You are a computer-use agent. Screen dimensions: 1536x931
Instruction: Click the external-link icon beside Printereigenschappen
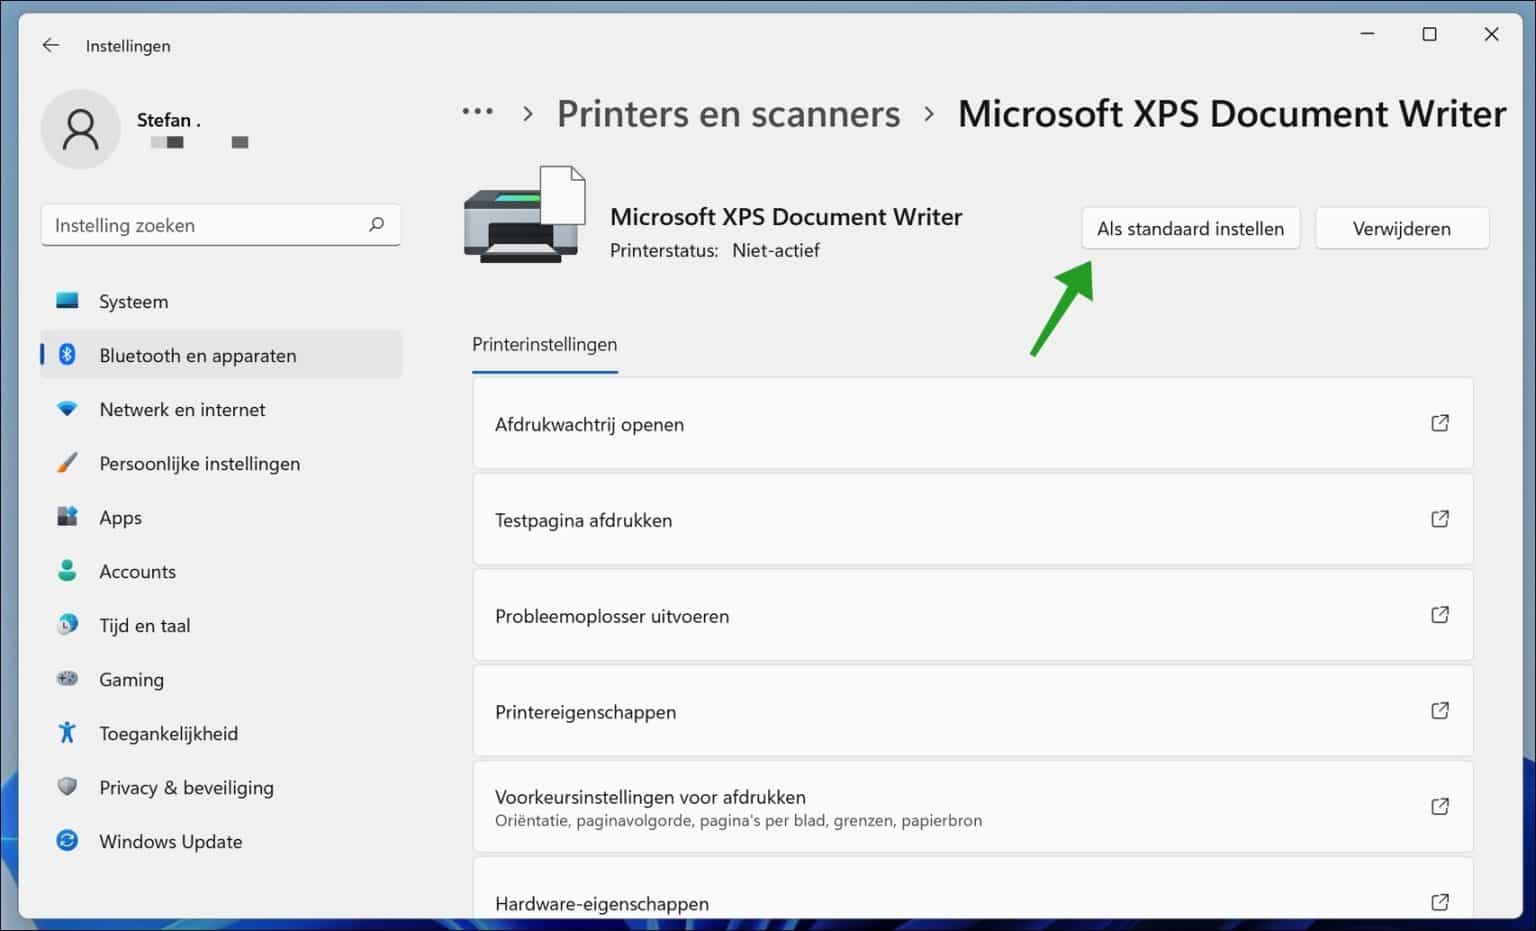[1440, 711]
